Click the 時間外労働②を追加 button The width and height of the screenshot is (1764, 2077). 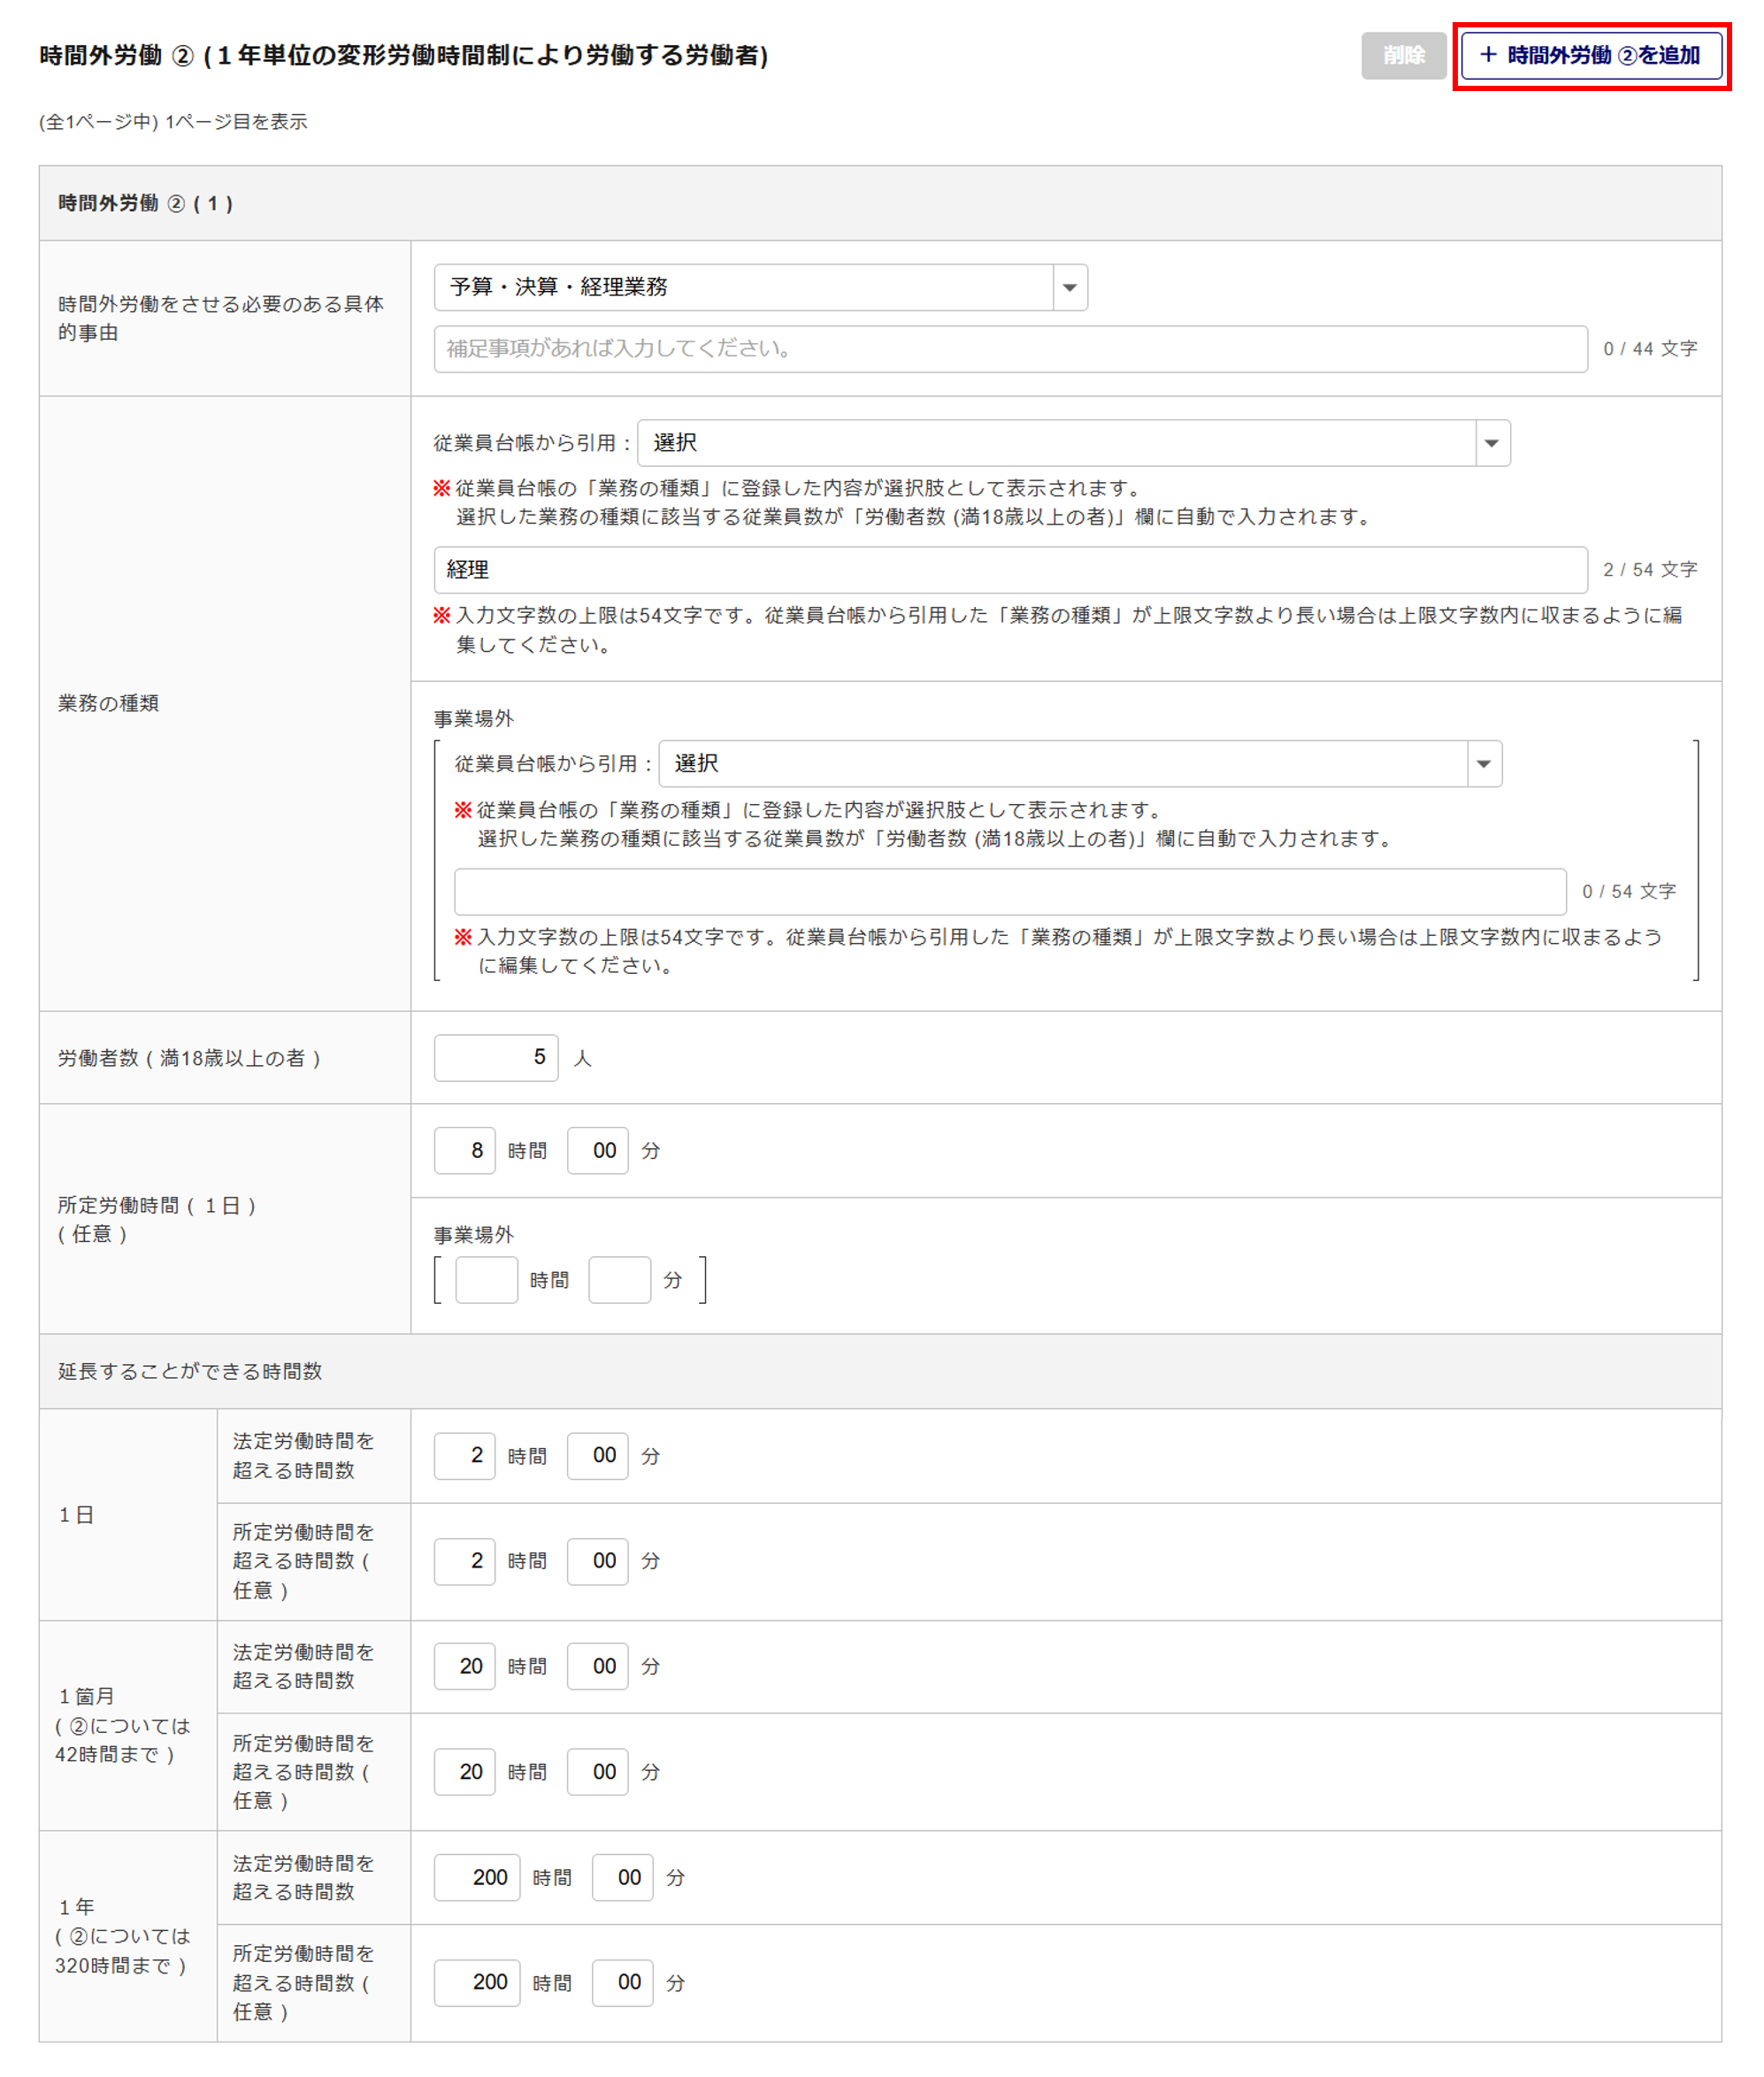pyautogui.click(x=1590, y=56)
